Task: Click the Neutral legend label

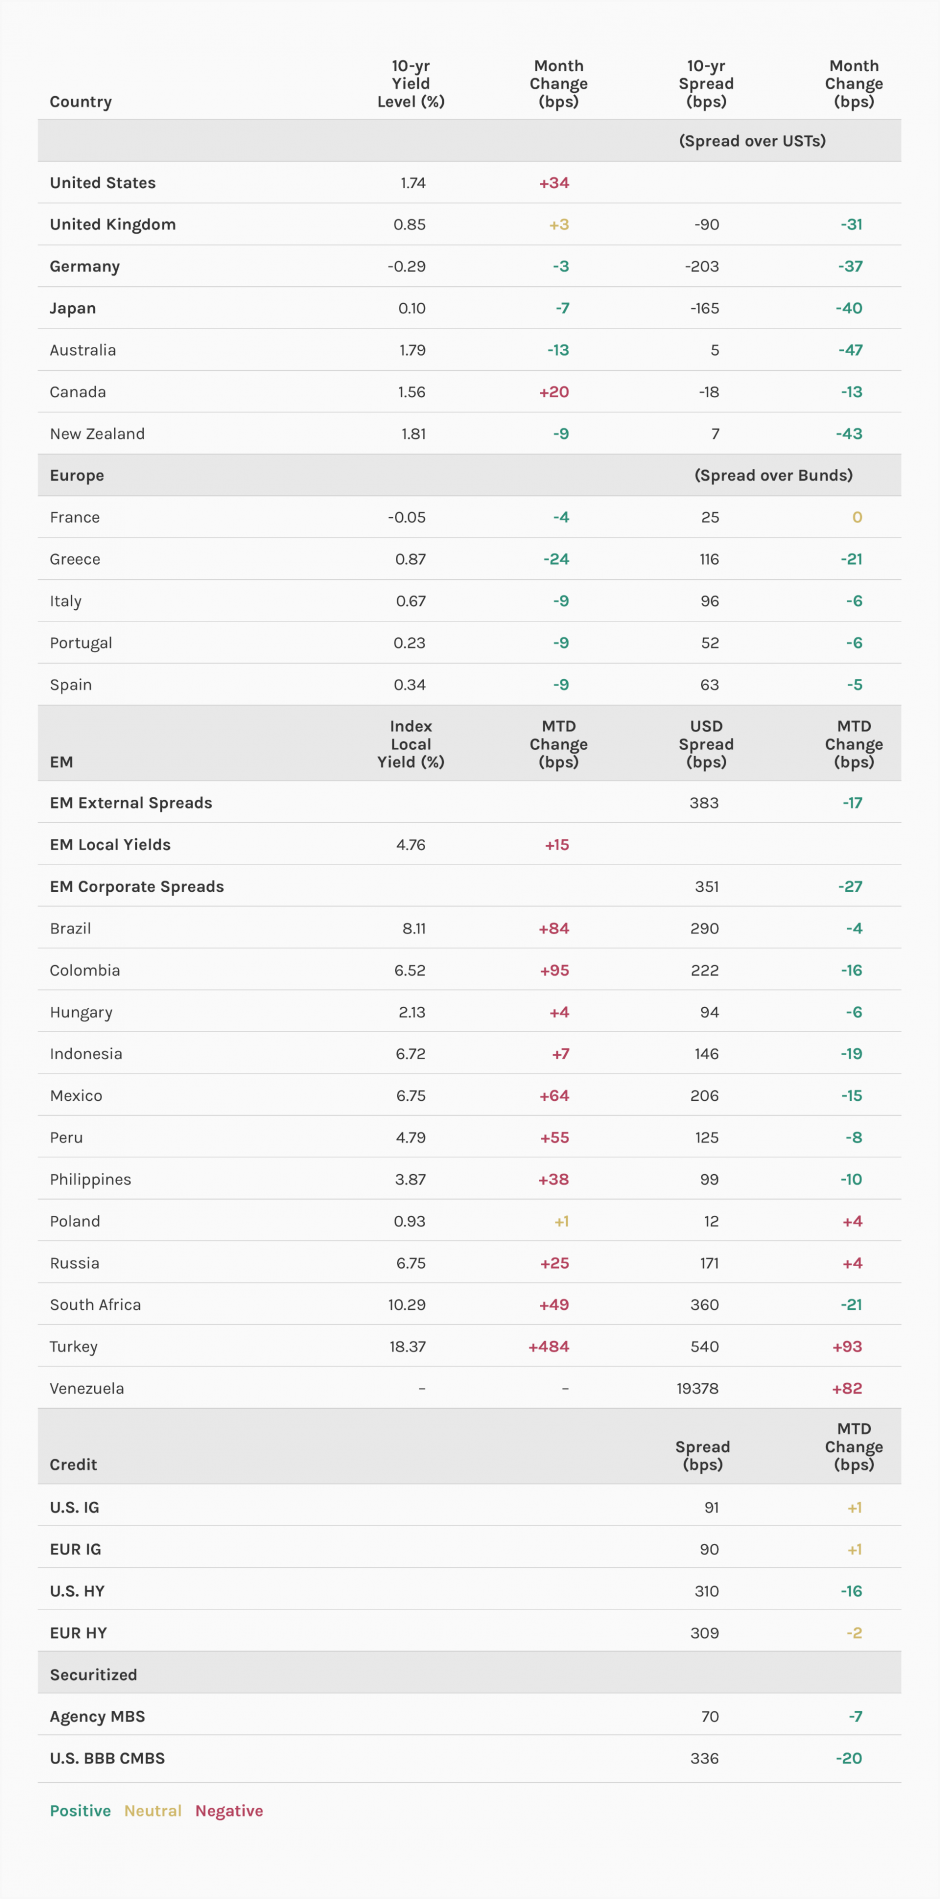Action: pyautogui.click(x=153, y=1811)
